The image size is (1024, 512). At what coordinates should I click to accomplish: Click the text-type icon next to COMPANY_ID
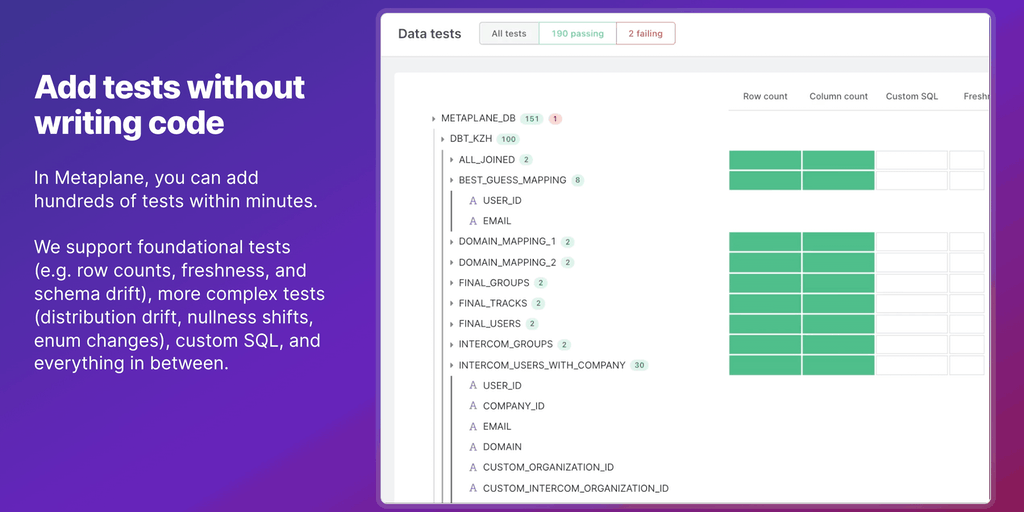(x=473, y=406)
